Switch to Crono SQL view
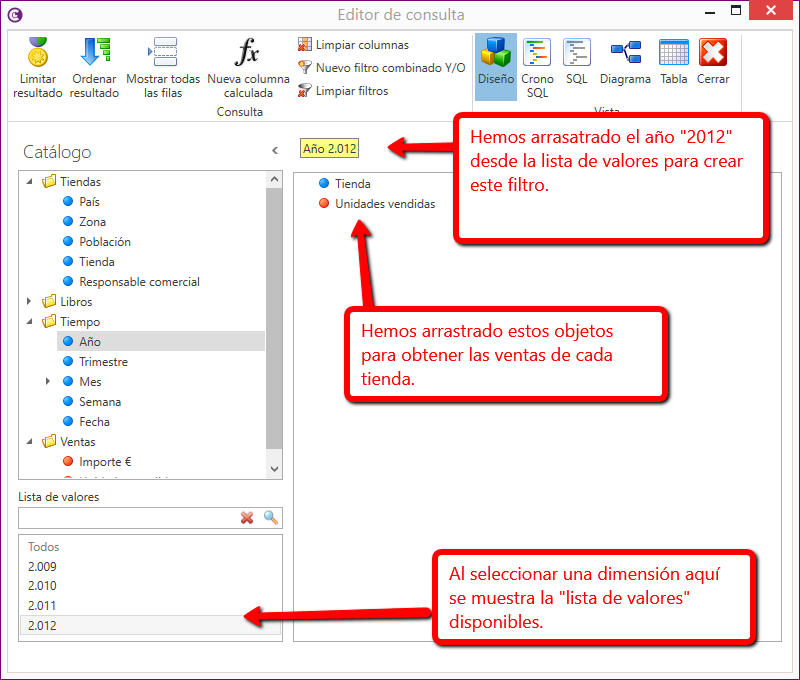The image size is (800, 680). click(537, 53)
